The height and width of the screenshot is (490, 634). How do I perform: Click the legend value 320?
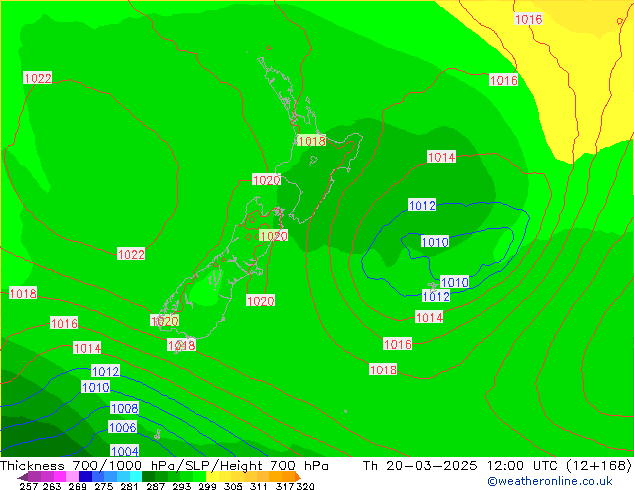(x=305, y=486)
